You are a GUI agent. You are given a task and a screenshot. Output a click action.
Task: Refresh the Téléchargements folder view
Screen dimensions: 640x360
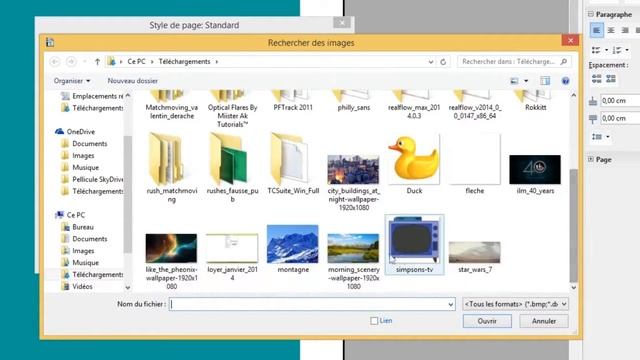pyautogui.click(x=443, y=62)
